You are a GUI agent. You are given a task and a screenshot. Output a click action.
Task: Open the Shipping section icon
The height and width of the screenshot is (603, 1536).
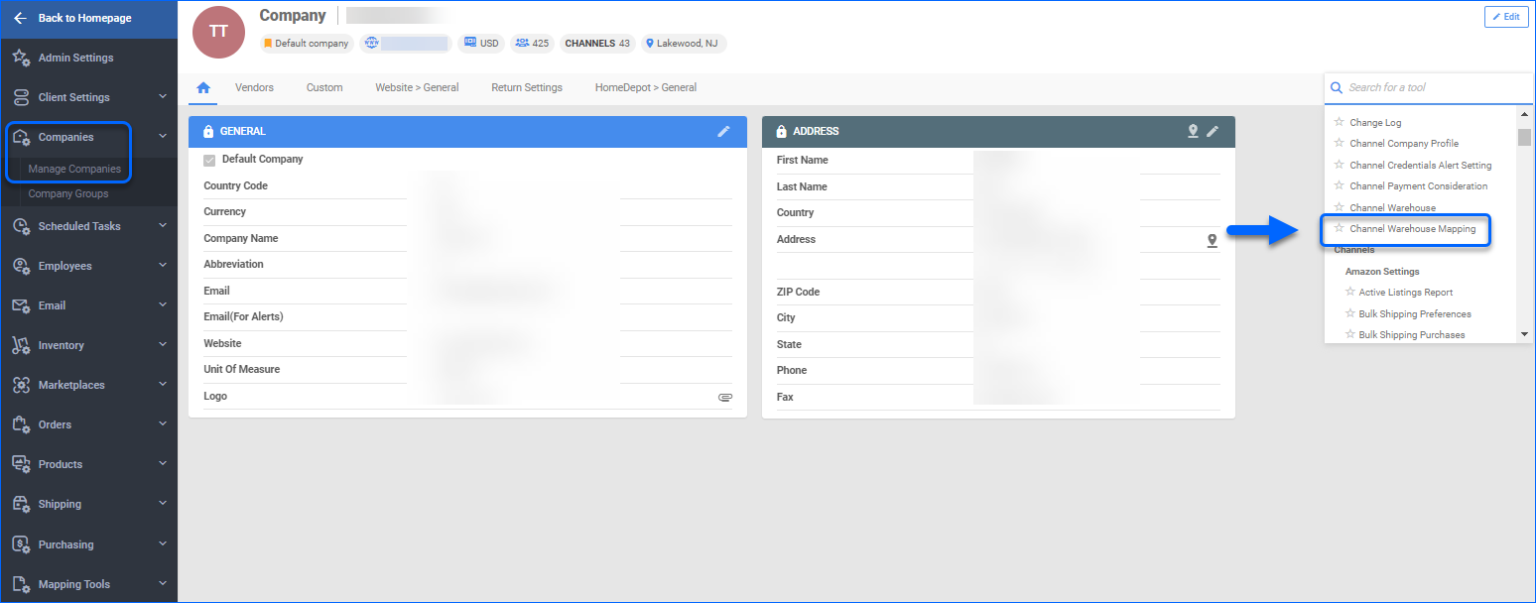[20, 504]
